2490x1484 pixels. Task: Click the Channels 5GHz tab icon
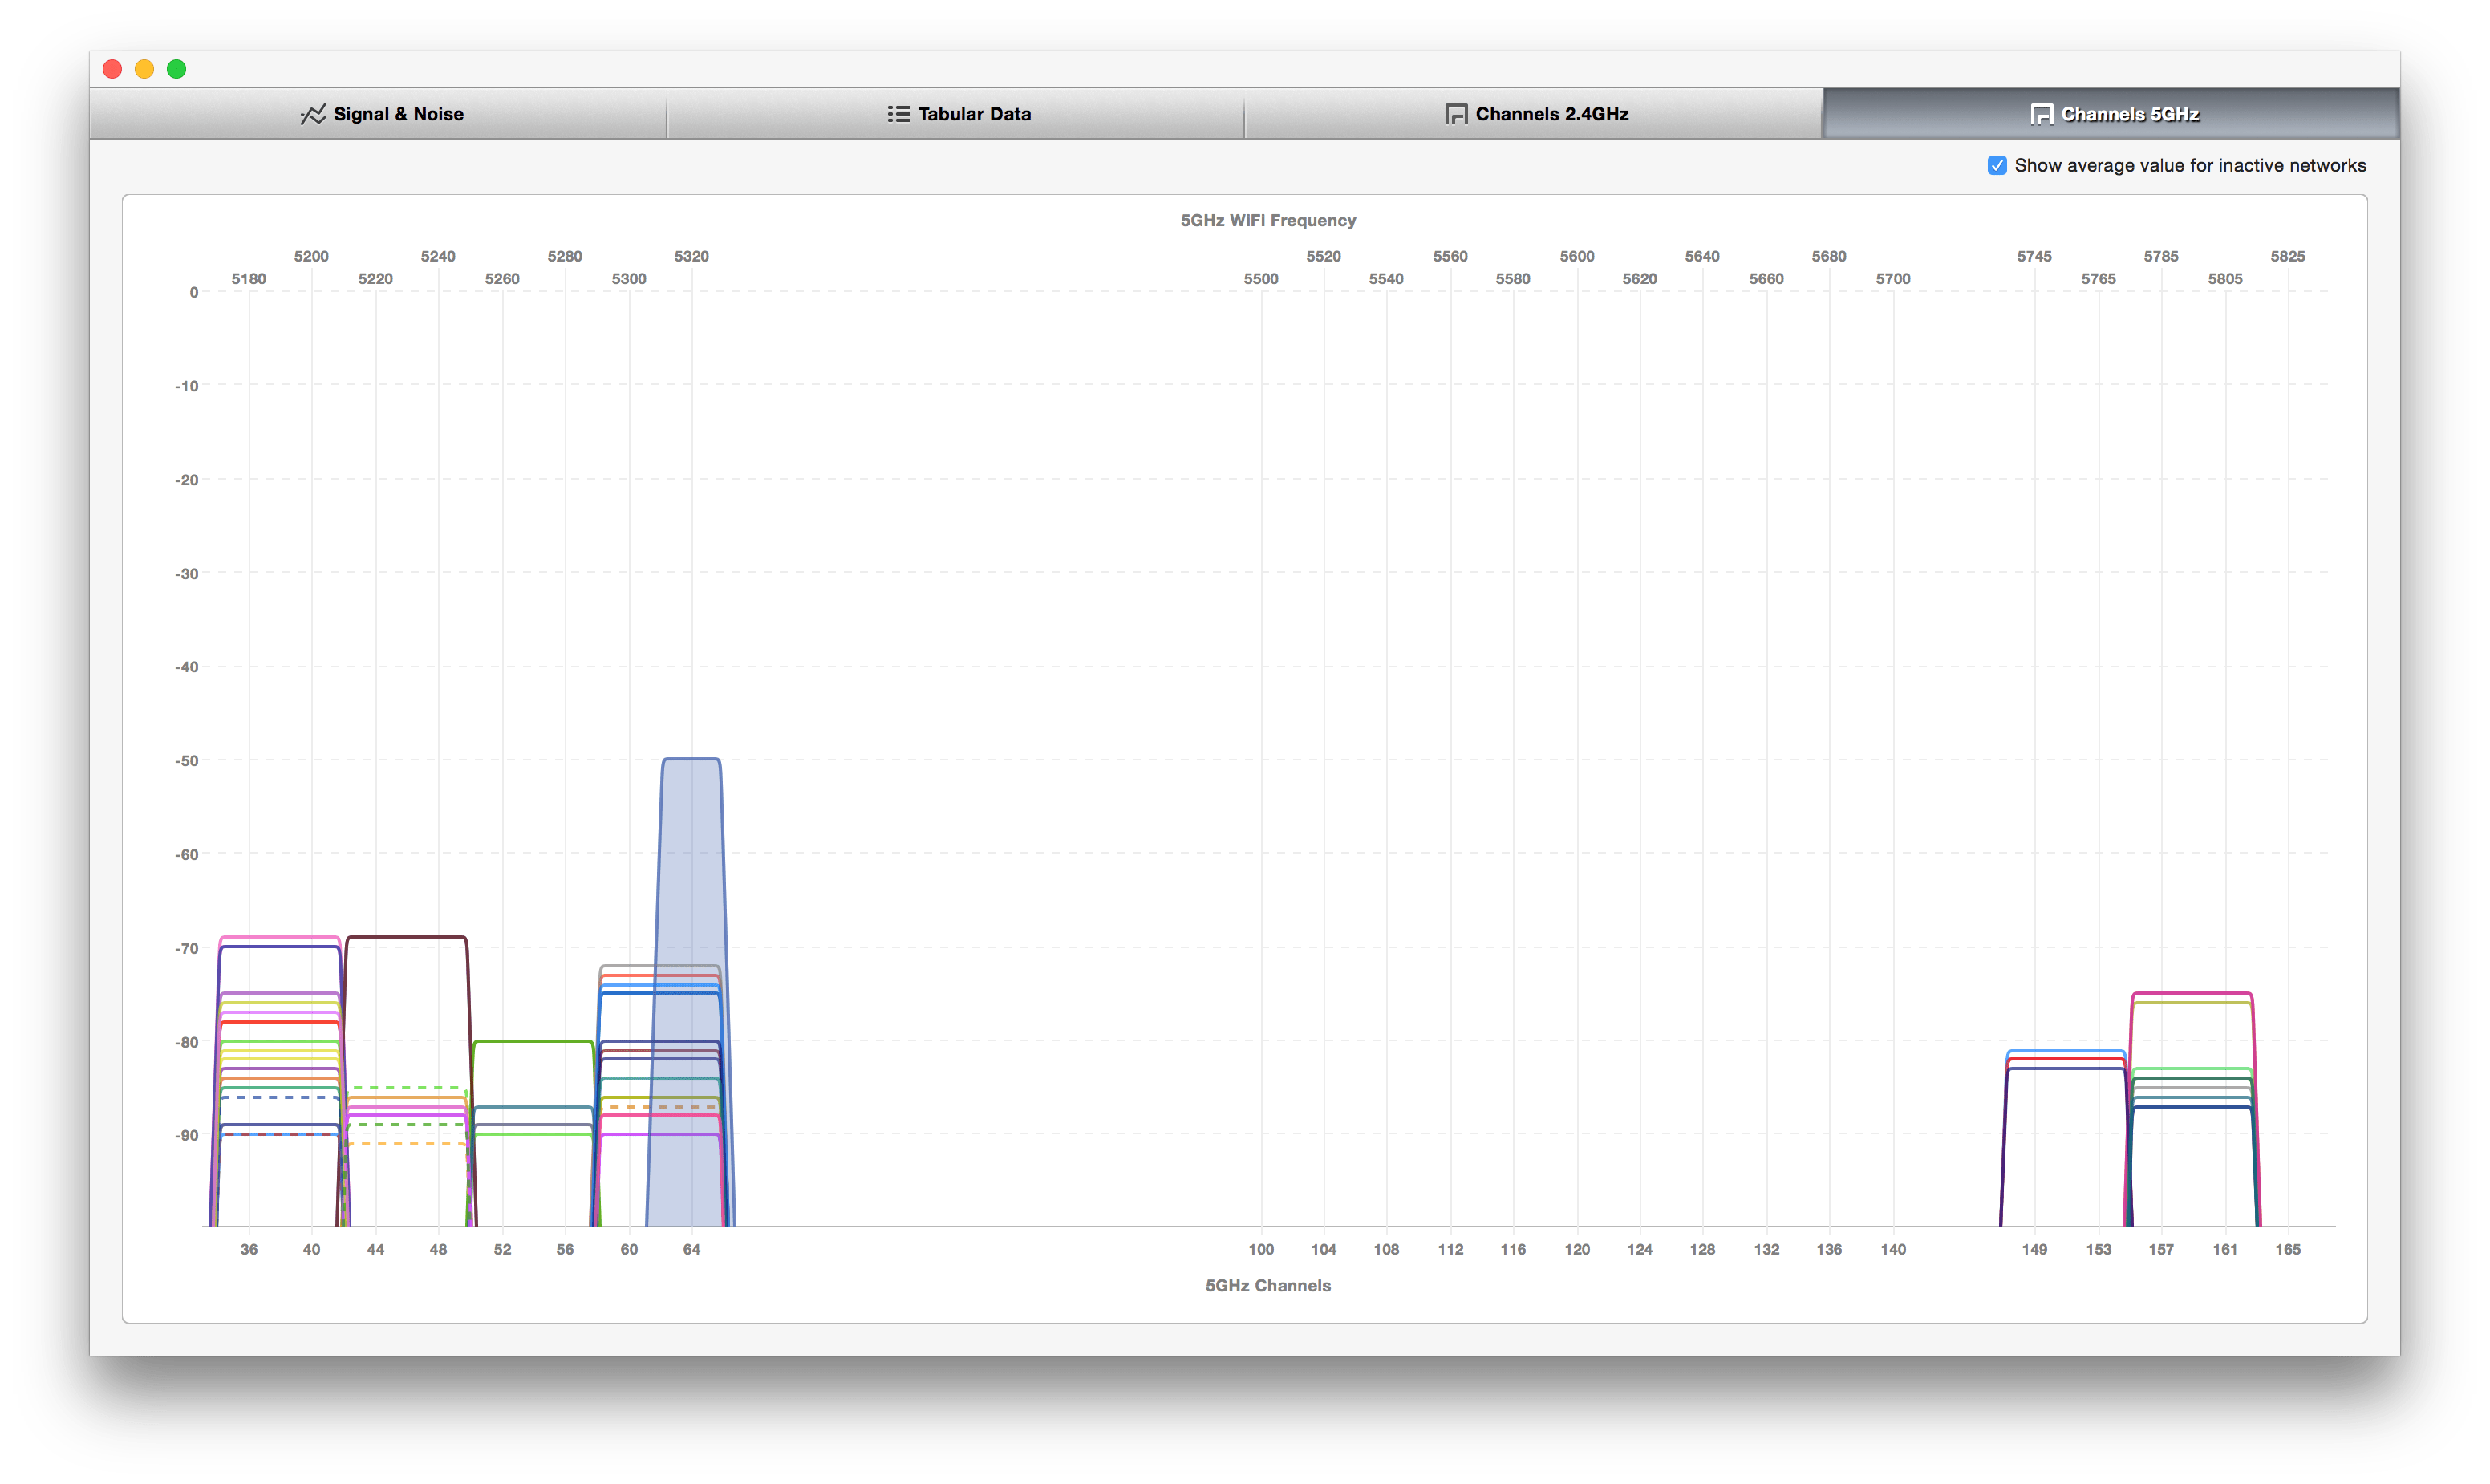(2041, 114)
